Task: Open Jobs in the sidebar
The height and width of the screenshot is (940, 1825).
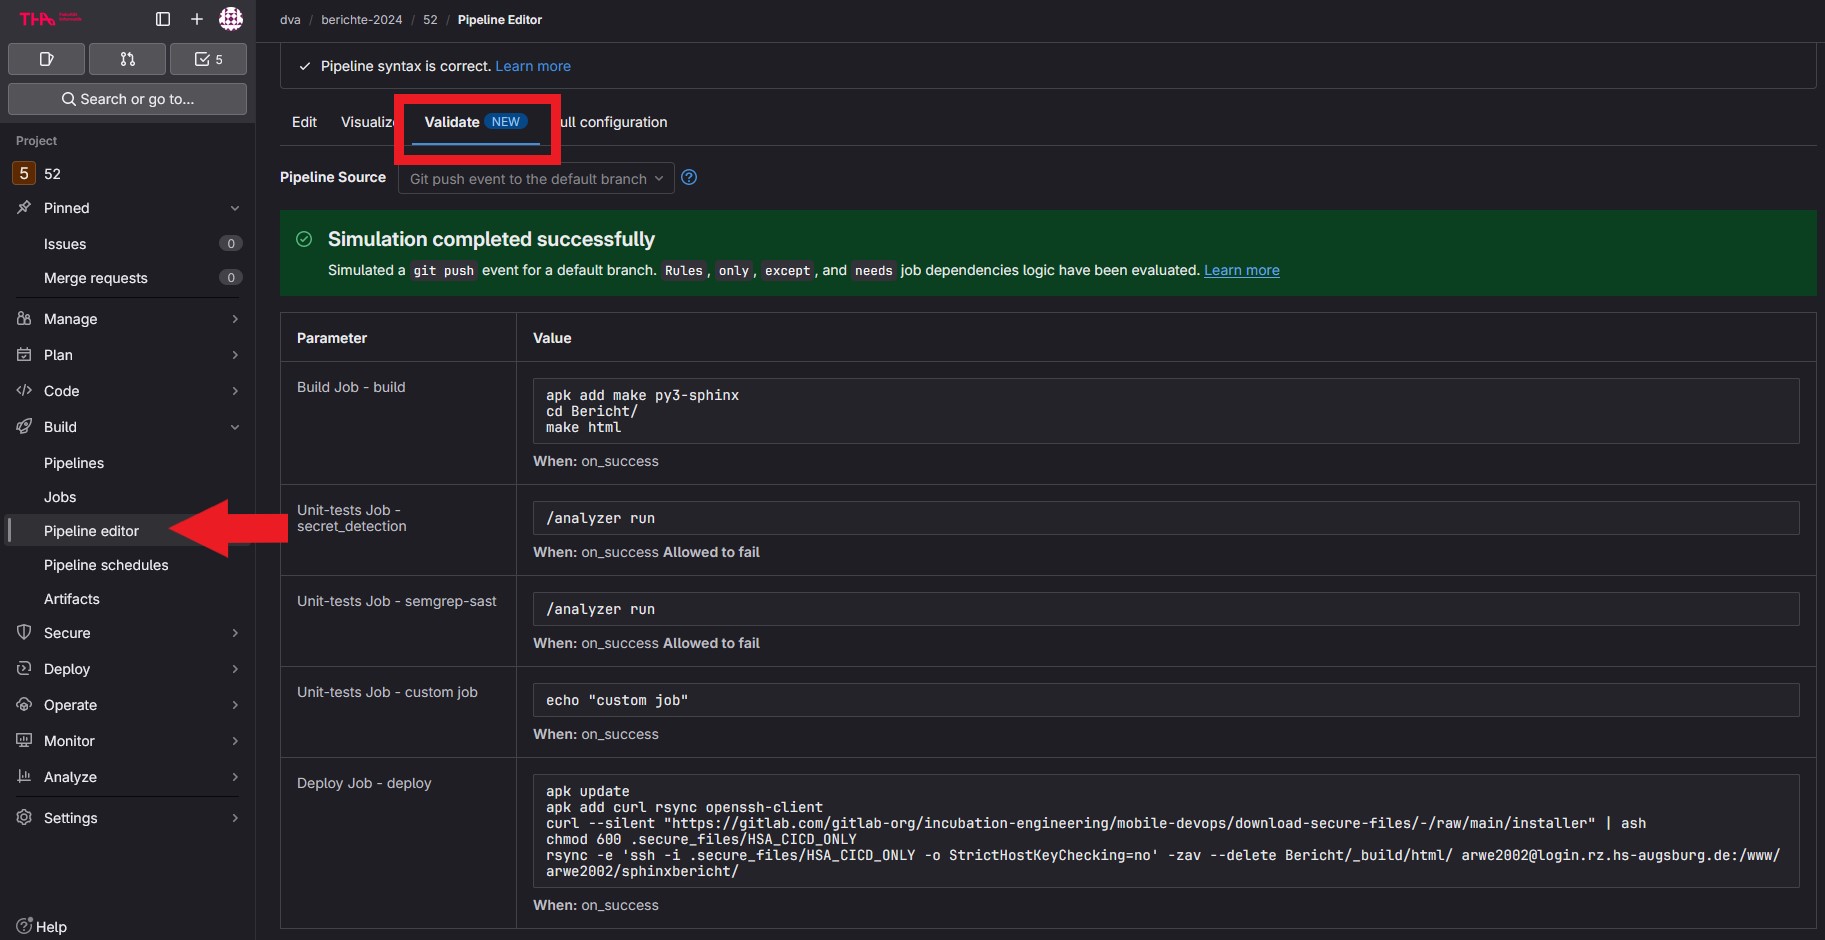Action: [128, 497]
